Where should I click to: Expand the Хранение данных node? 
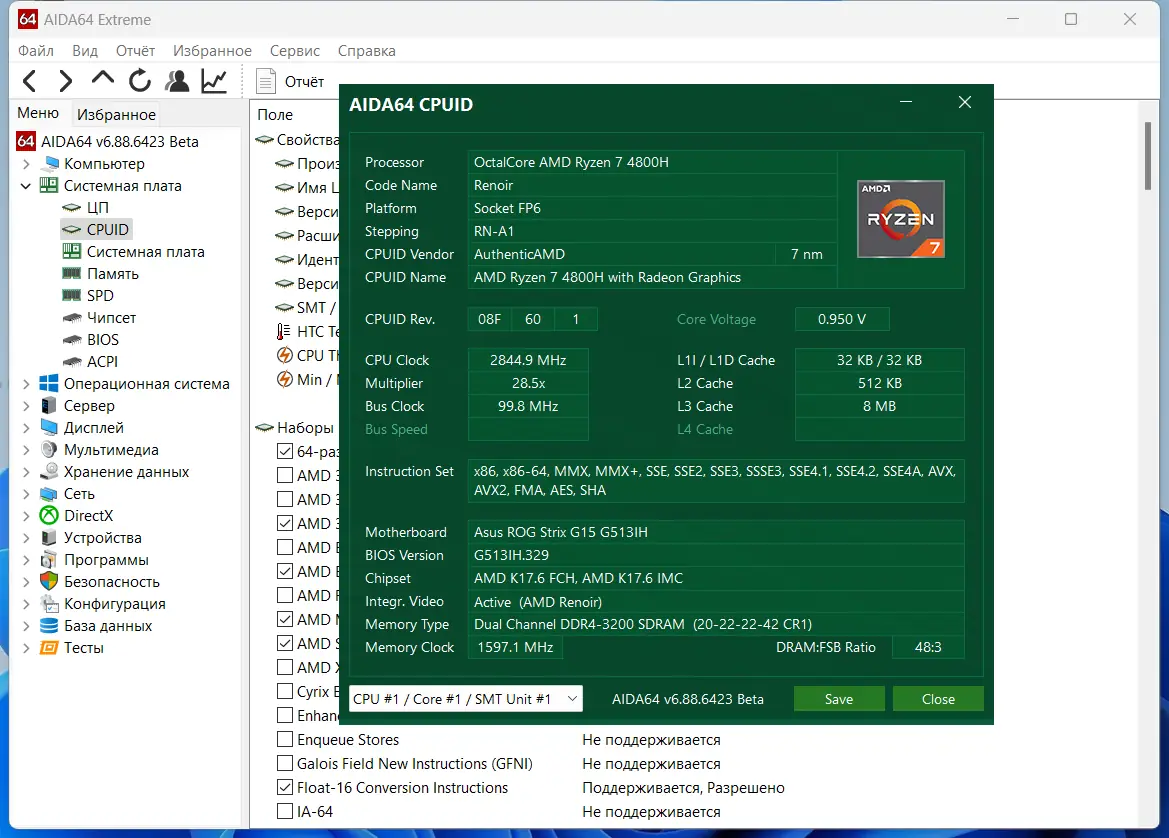coord(26,472)
